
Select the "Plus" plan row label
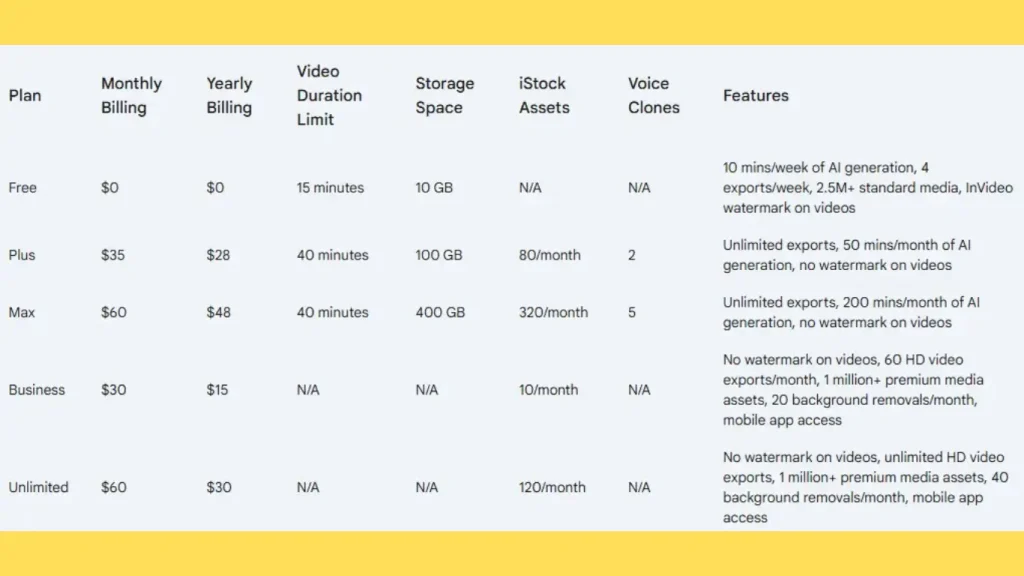22,255
